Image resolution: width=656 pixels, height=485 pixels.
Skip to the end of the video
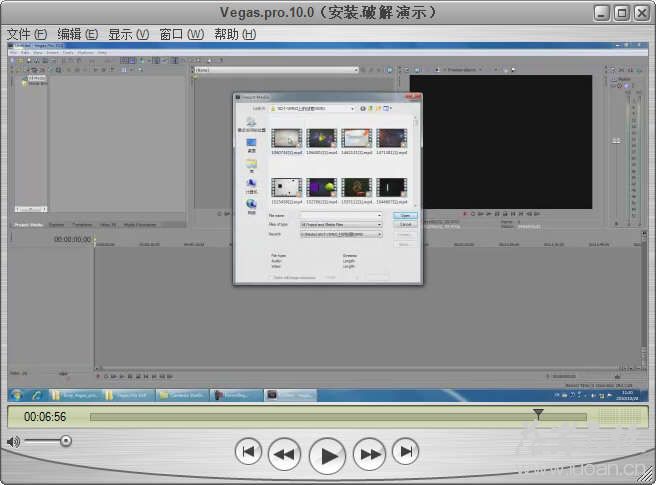(x=405, y=452)
